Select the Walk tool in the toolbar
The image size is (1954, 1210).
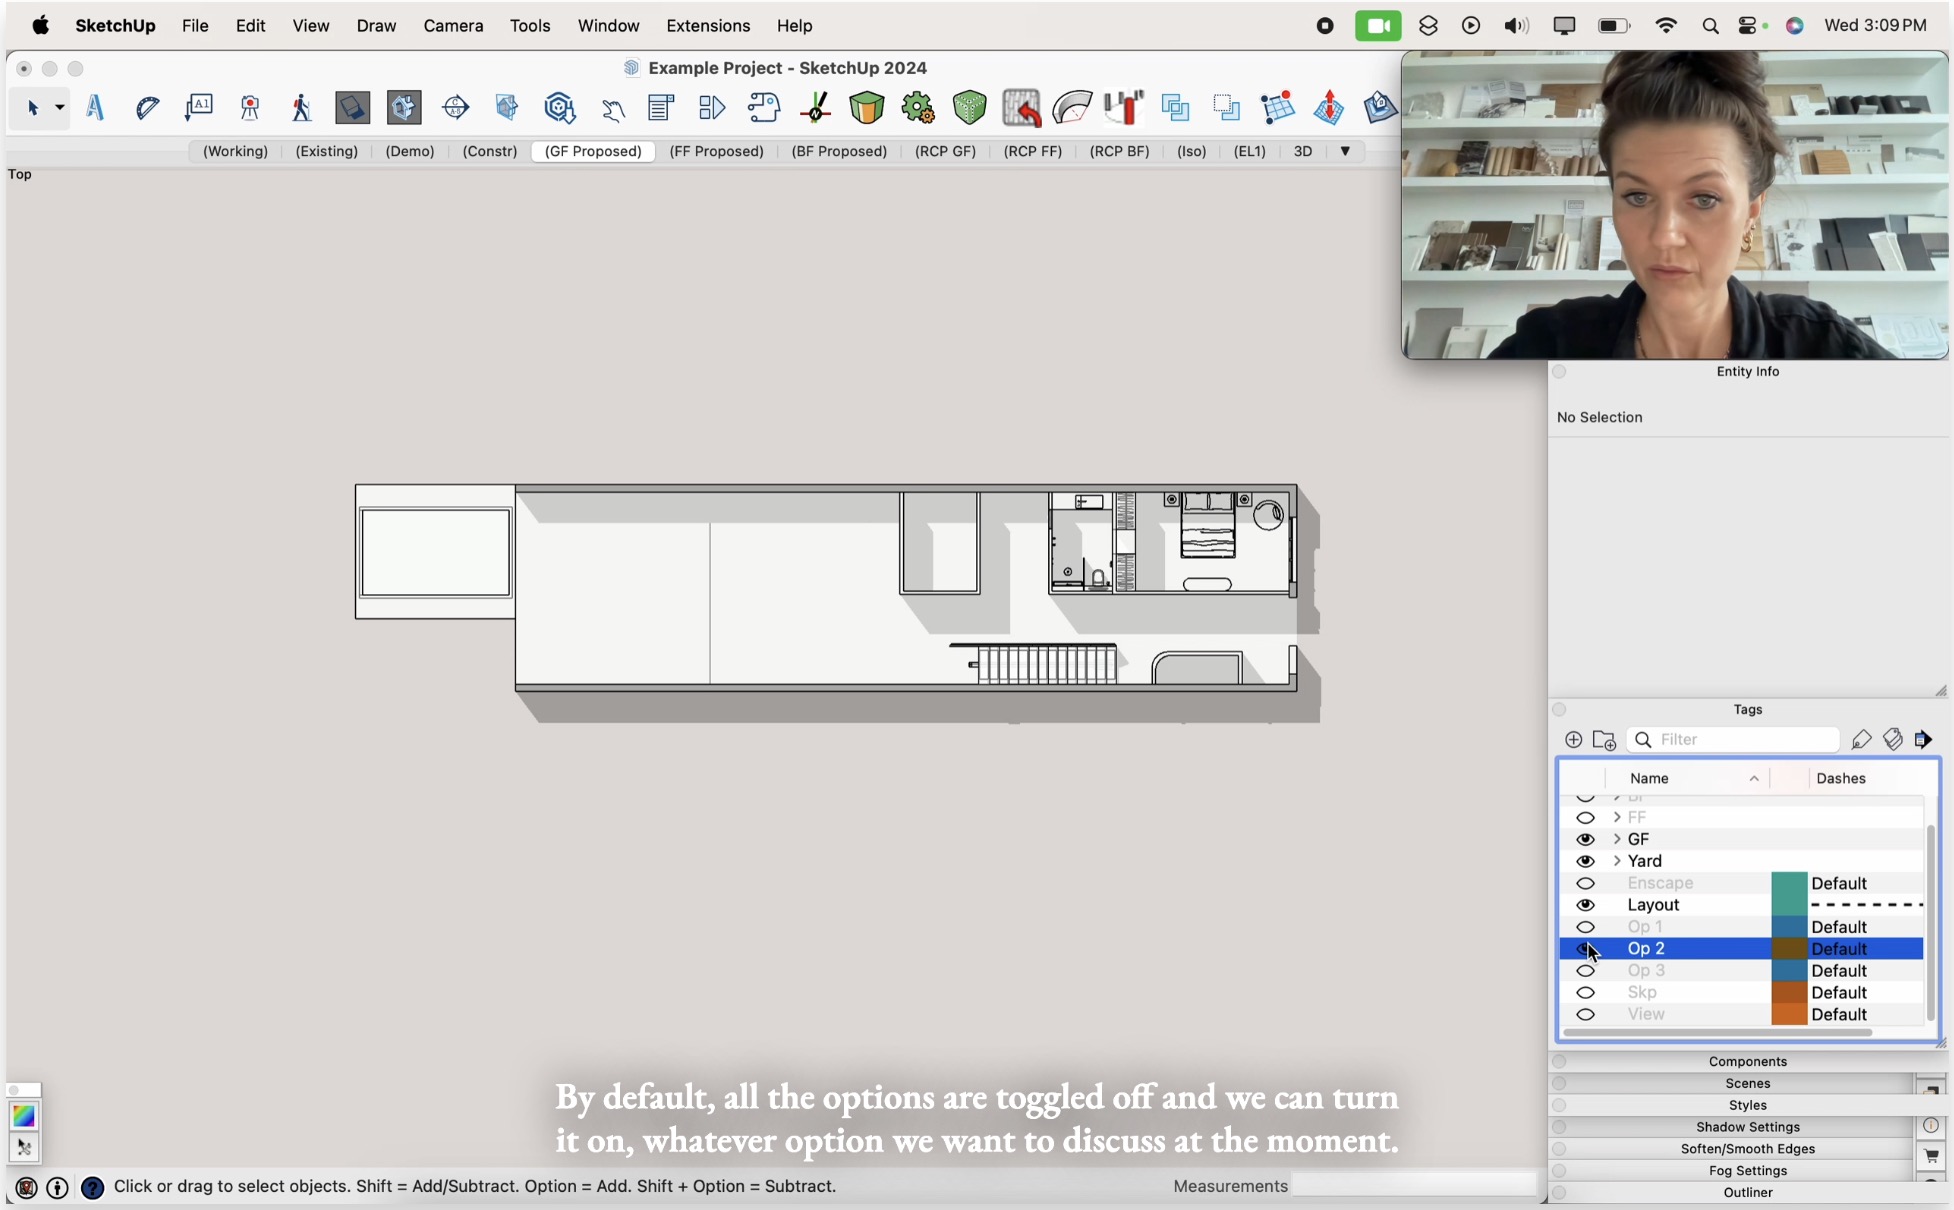tap(301, 107)
